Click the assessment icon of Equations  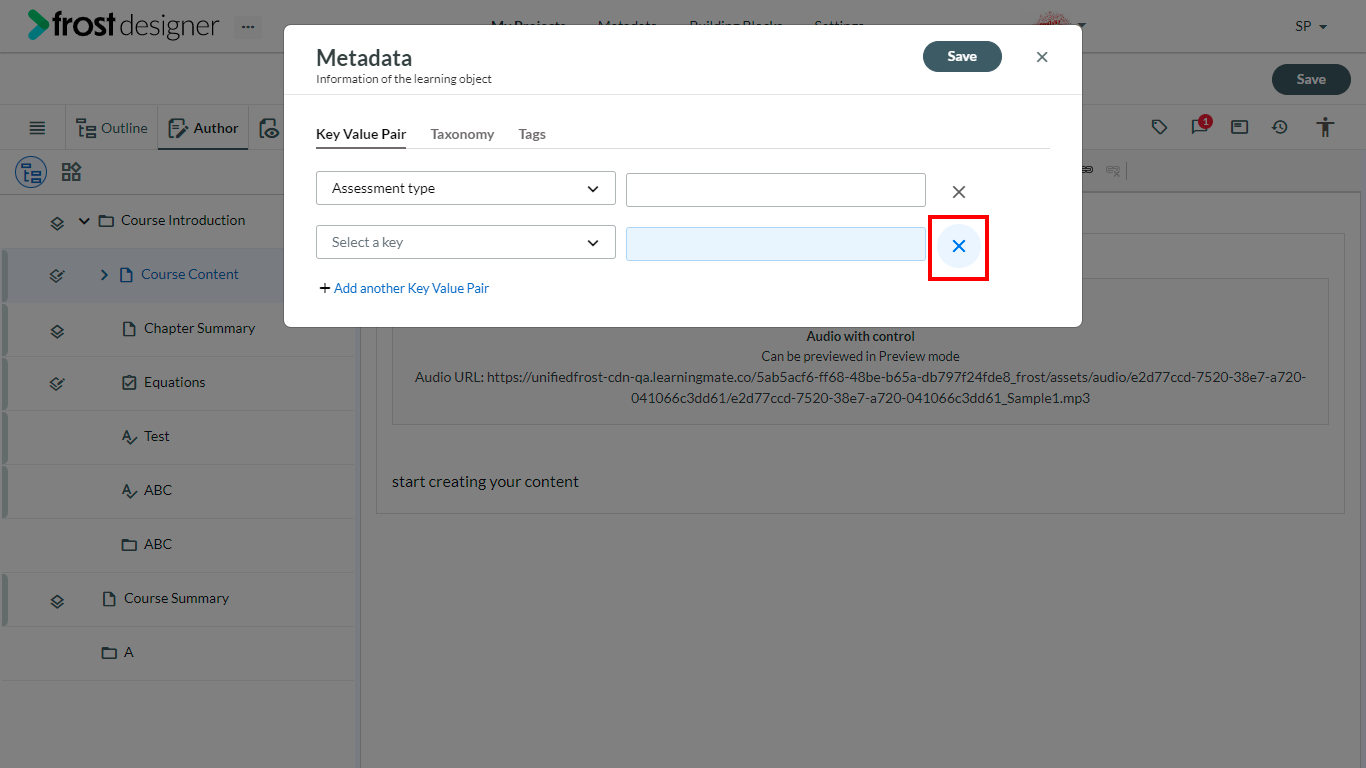tap(129, 382)
